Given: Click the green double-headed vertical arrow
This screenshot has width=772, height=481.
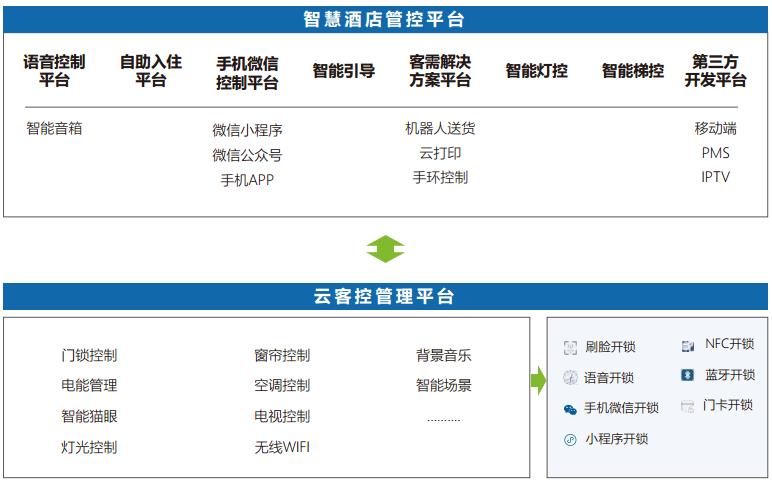Looking at the screenshot, I should click(x=385, y=249).
